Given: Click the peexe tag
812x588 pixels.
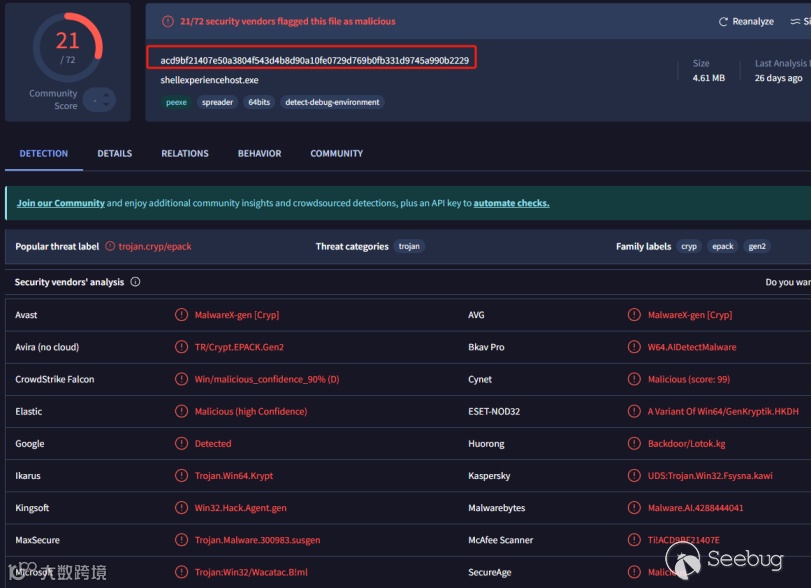Looking at the screenshot, I should tap(176, 102).
